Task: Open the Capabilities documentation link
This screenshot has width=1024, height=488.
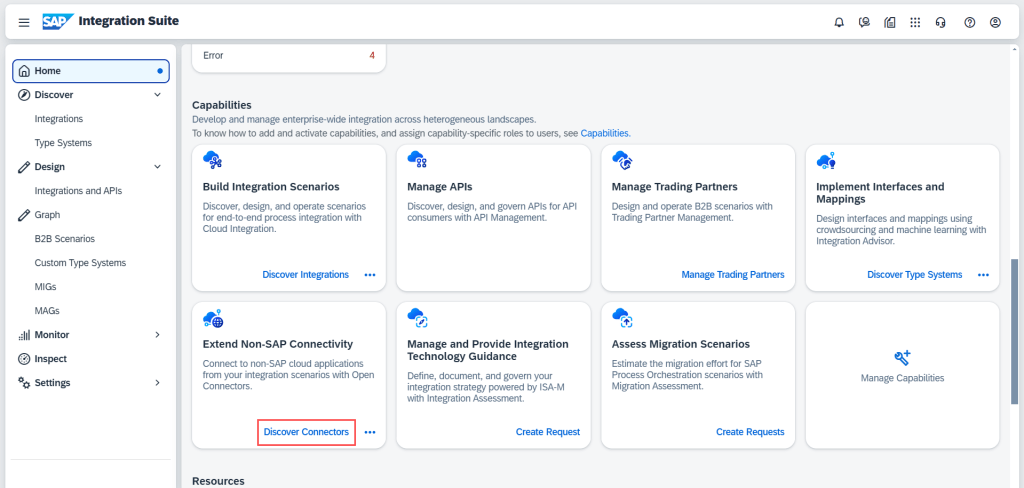Action: click(605, 133)
